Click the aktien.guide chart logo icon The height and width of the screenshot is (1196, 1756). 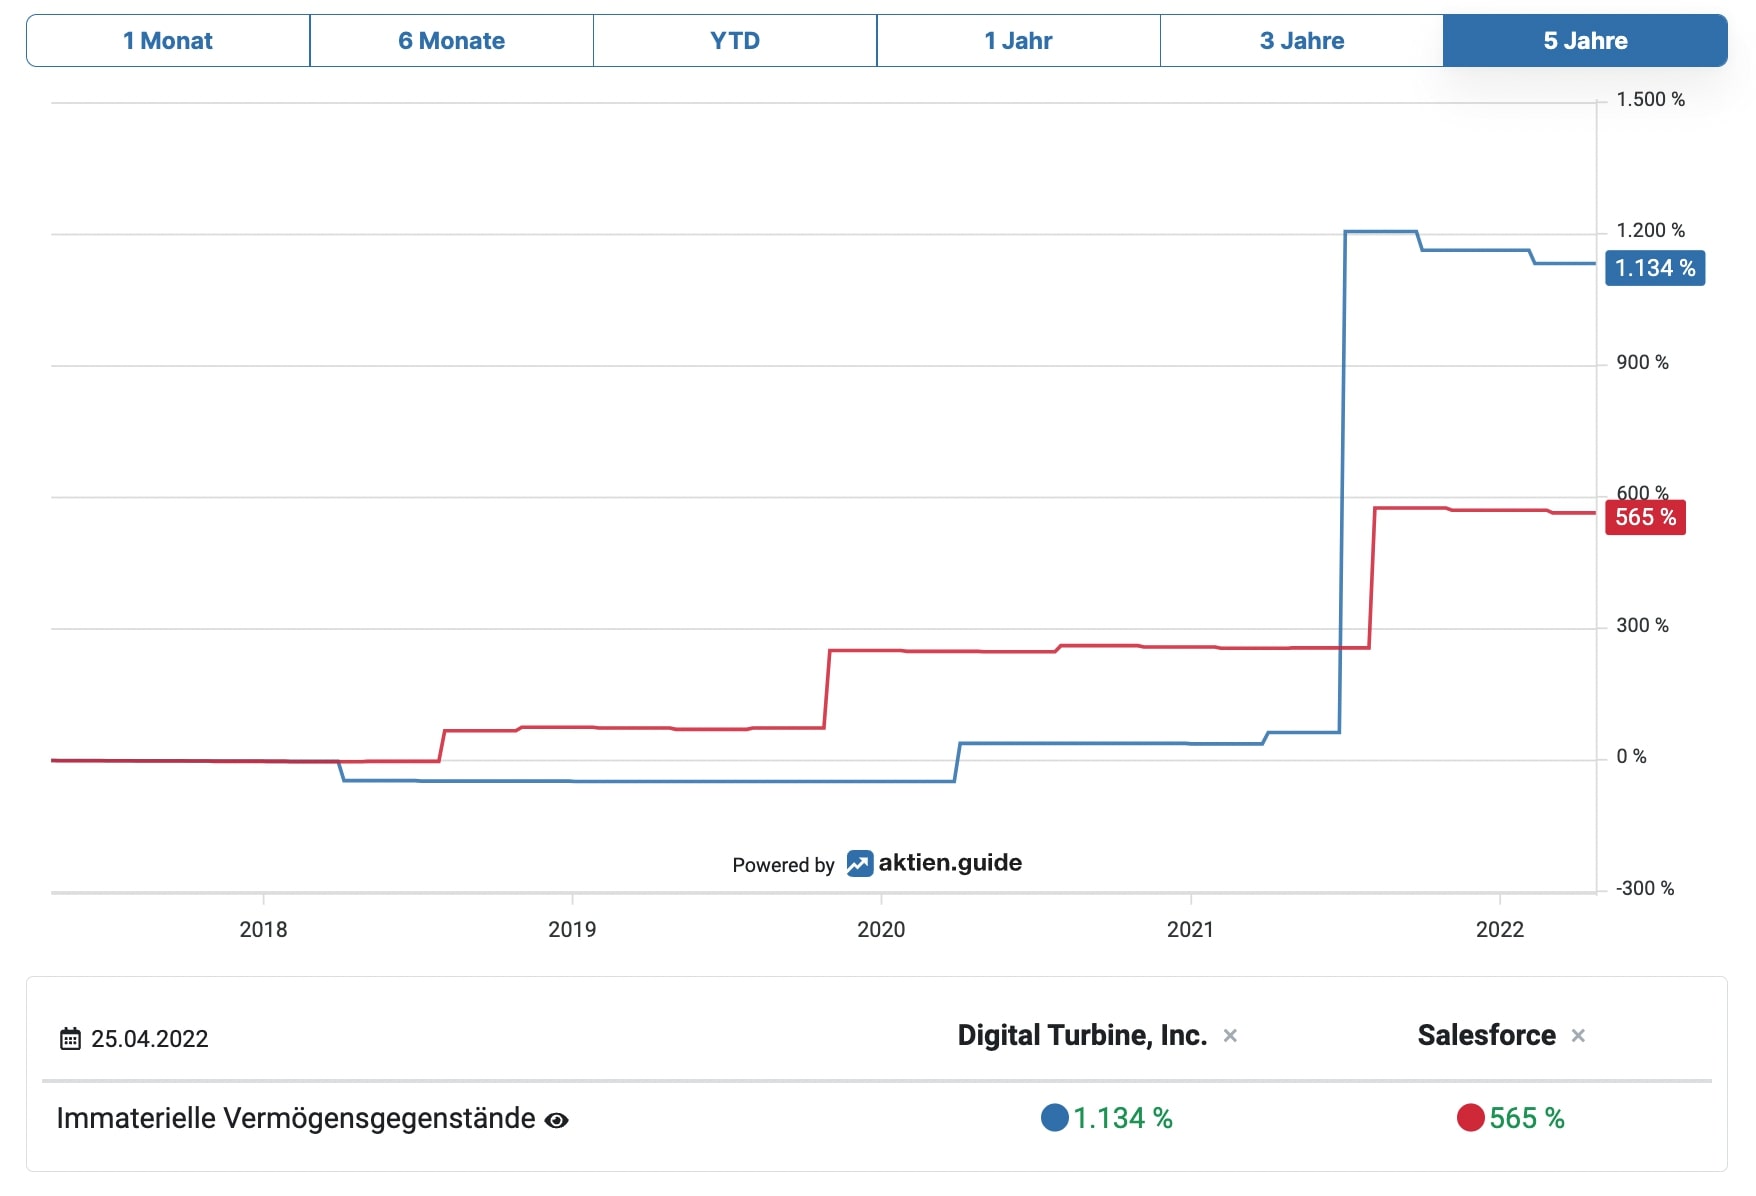tap(860, 863)
